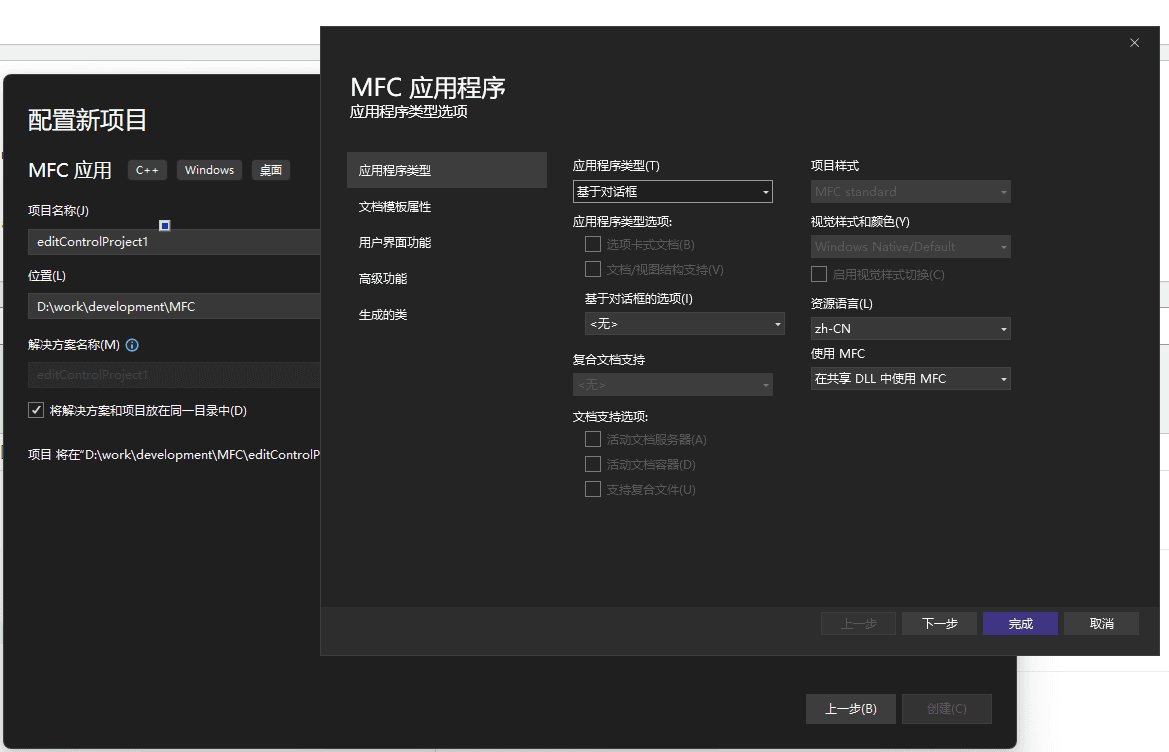Open the 应用程序类型(T) dropdown showing 基于对话框

(x=672, y=192)
